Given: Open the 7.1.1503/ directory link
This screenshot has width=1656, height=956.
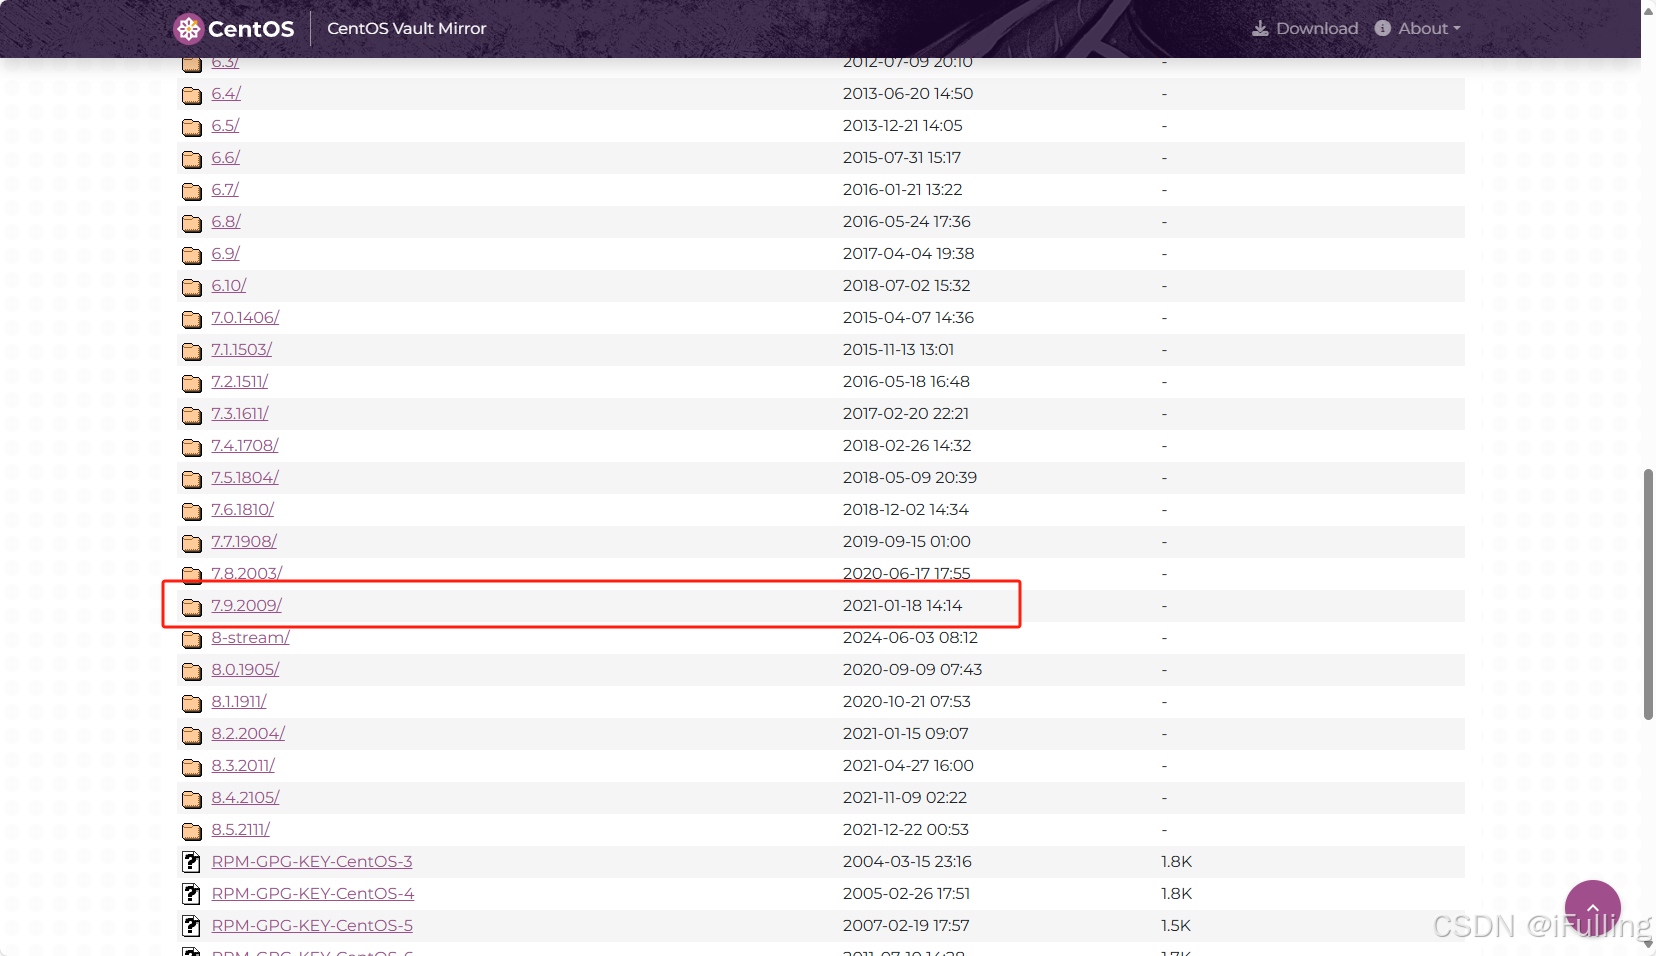Looking at the screenshot, I should pos(242,349).
